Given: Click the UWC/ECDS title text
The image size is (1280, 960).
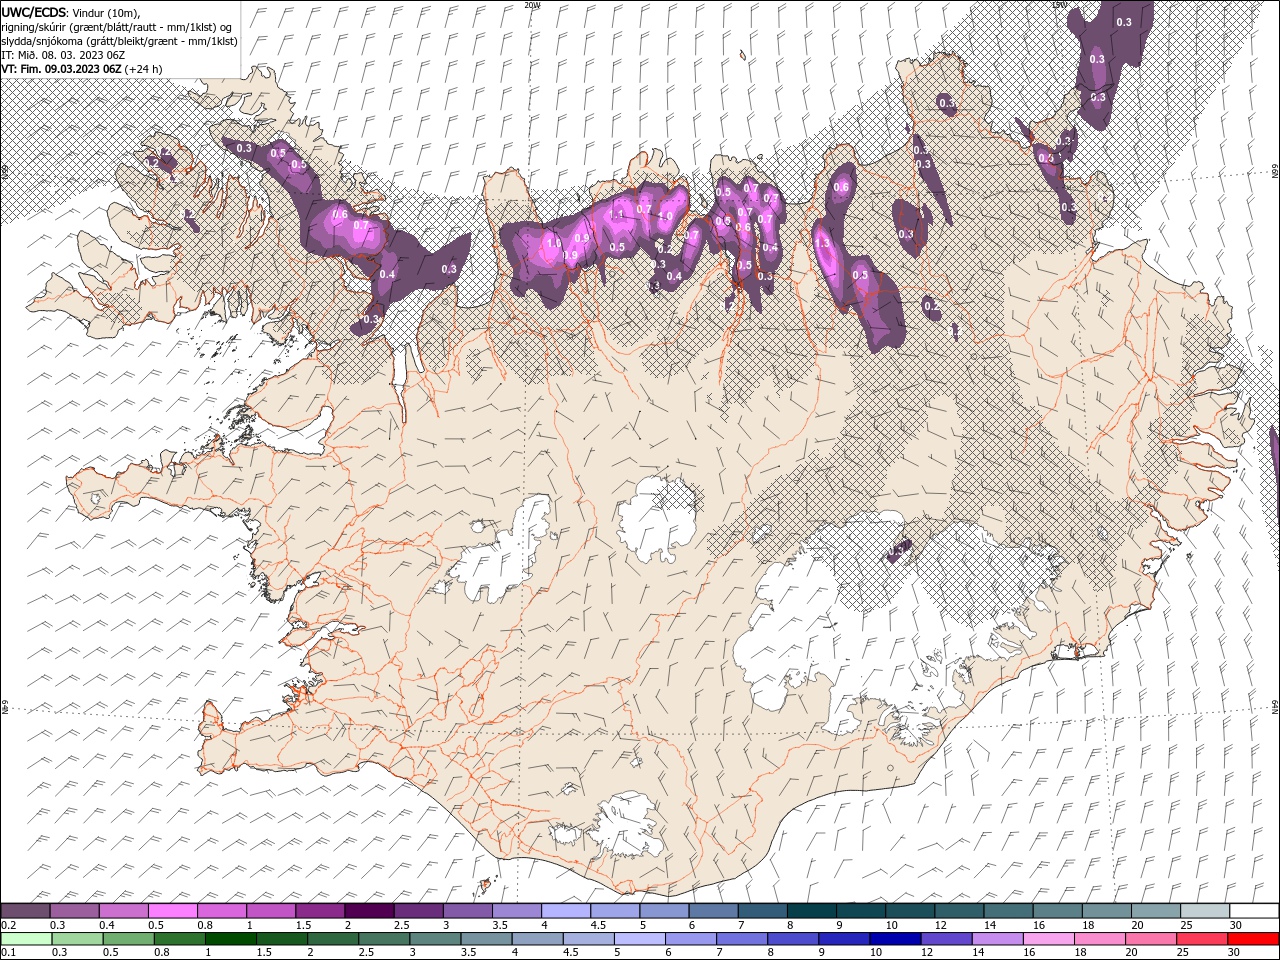Looking at the screenshot, I should click(34, 12).
